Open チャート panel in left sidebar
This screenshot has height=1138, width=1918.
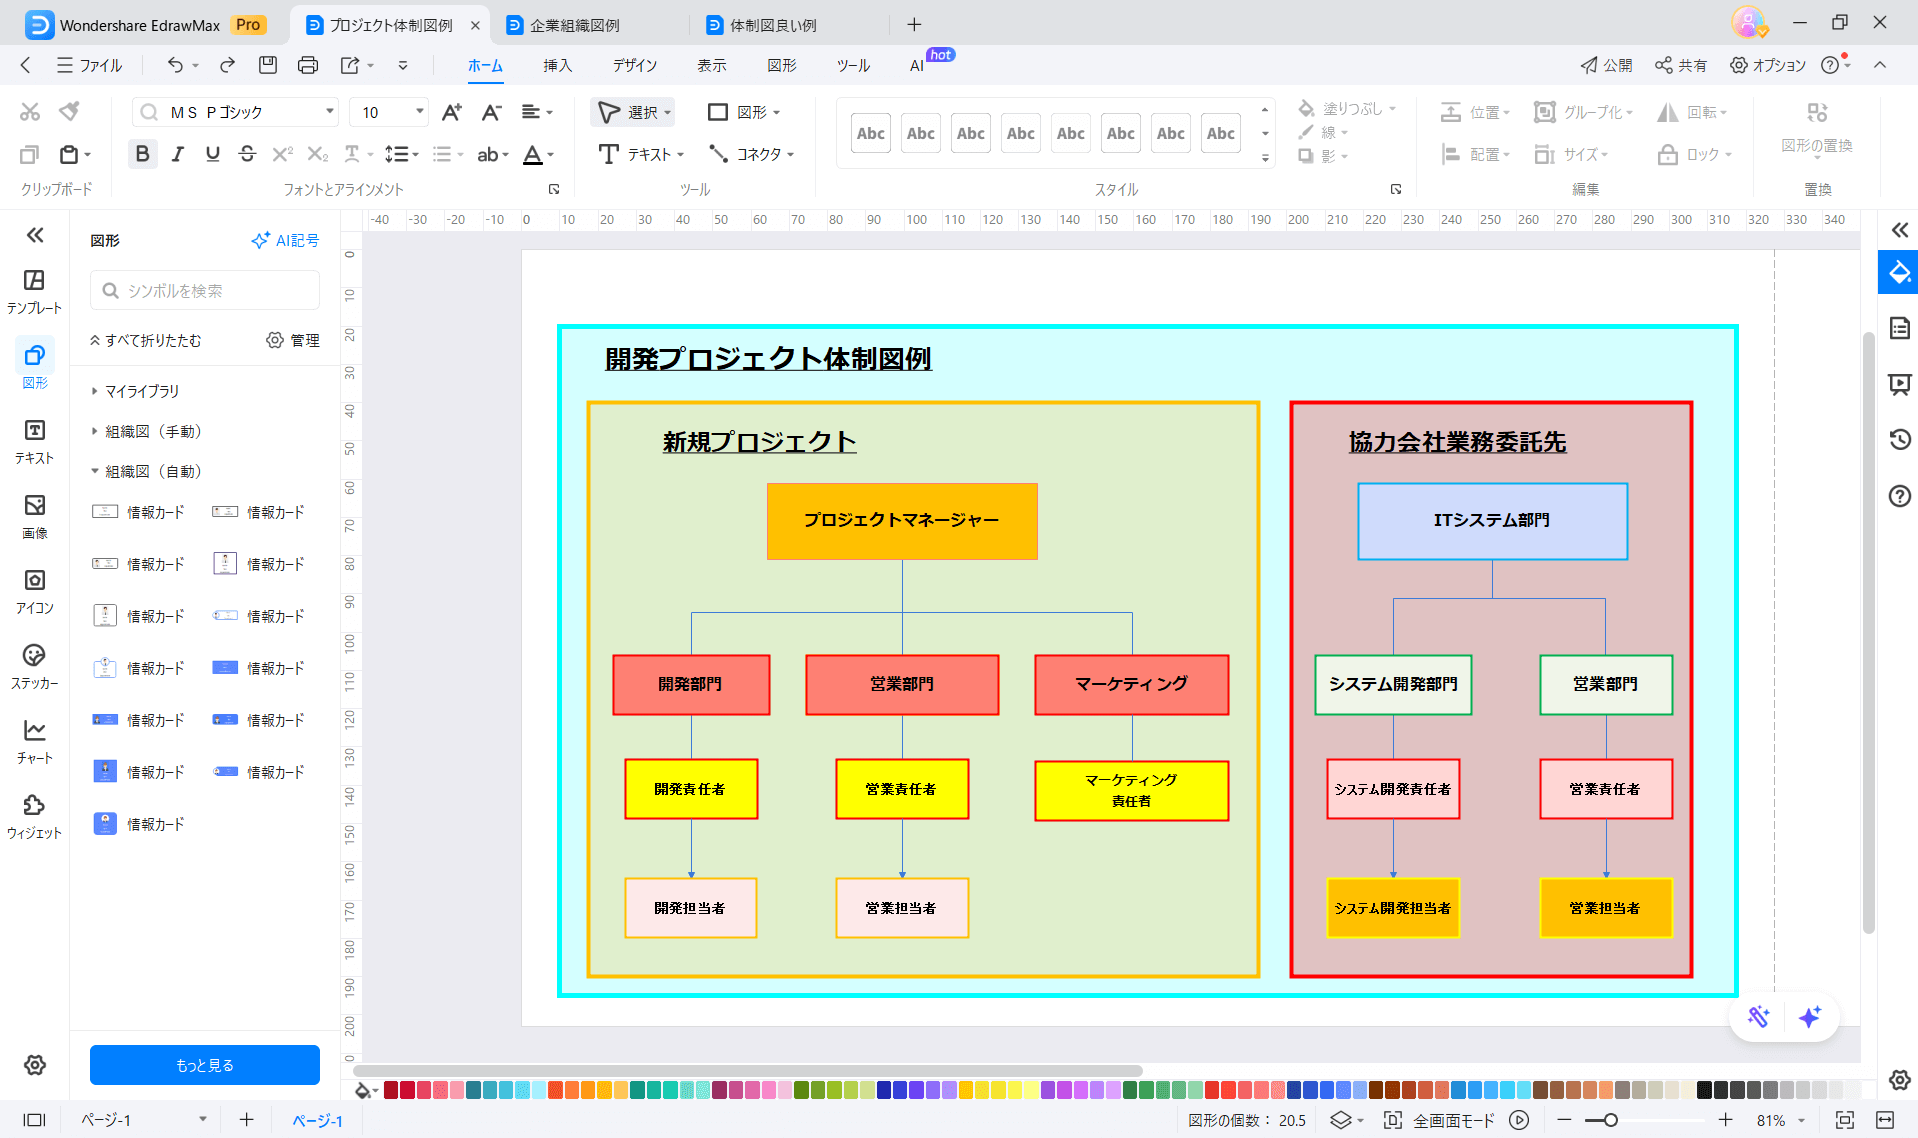point(35,741)
